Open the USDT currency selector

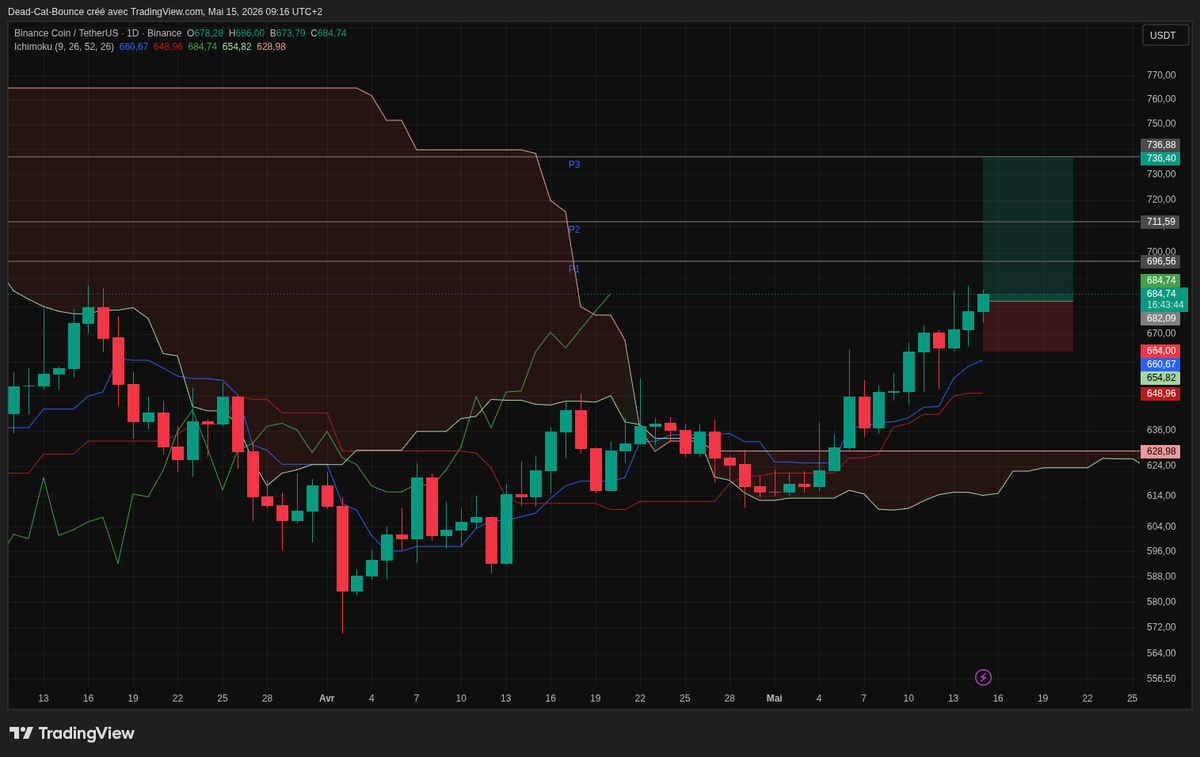[1163, 35]
